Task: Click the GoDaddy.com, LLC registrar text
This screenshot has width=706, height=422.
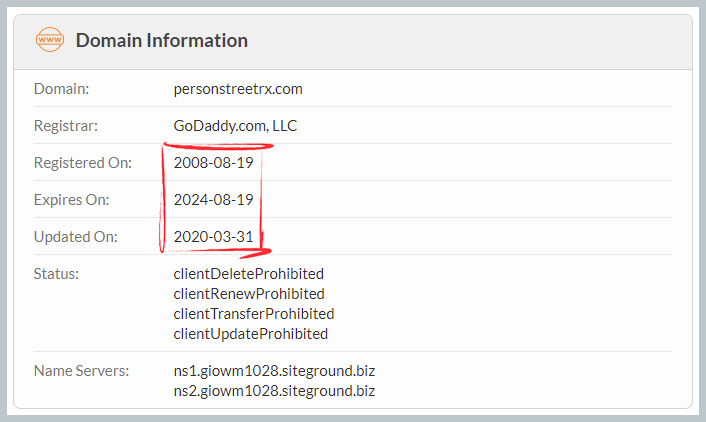Action: pyautogui.click(x=235, y=126)
